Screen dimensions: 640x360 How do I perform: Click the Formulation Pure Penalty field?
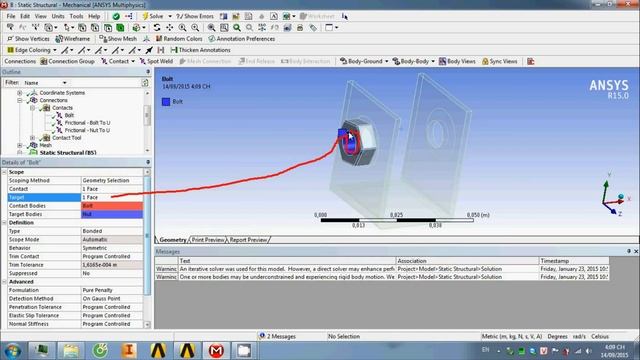pyautogui.click(x=112, y=290)
